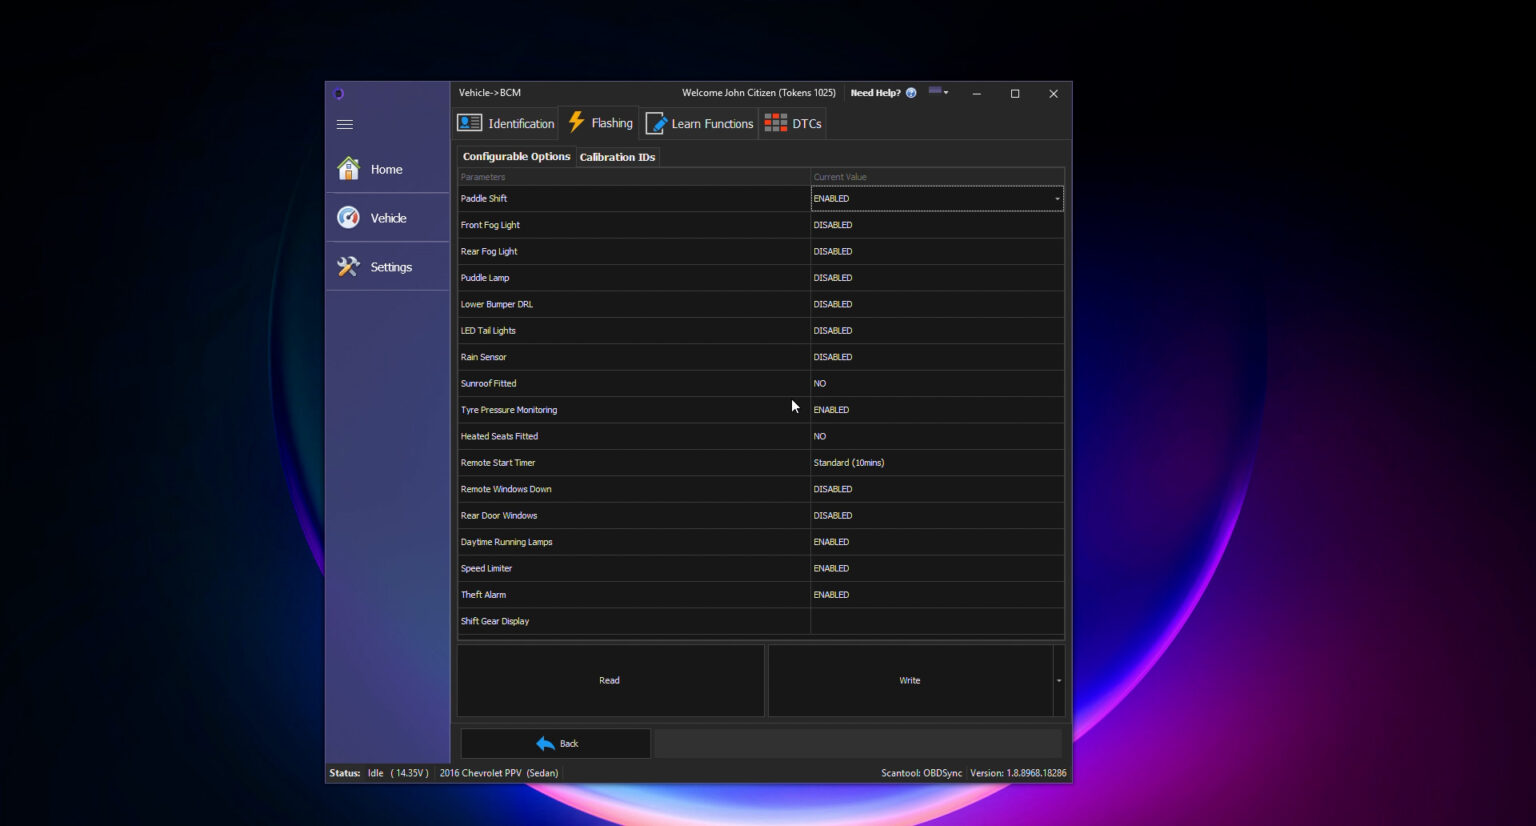Image resolution: width=1536 pixels, height=826 pixels.
Task: Click the Need Help question mark icon
Action: click(911, 93)
